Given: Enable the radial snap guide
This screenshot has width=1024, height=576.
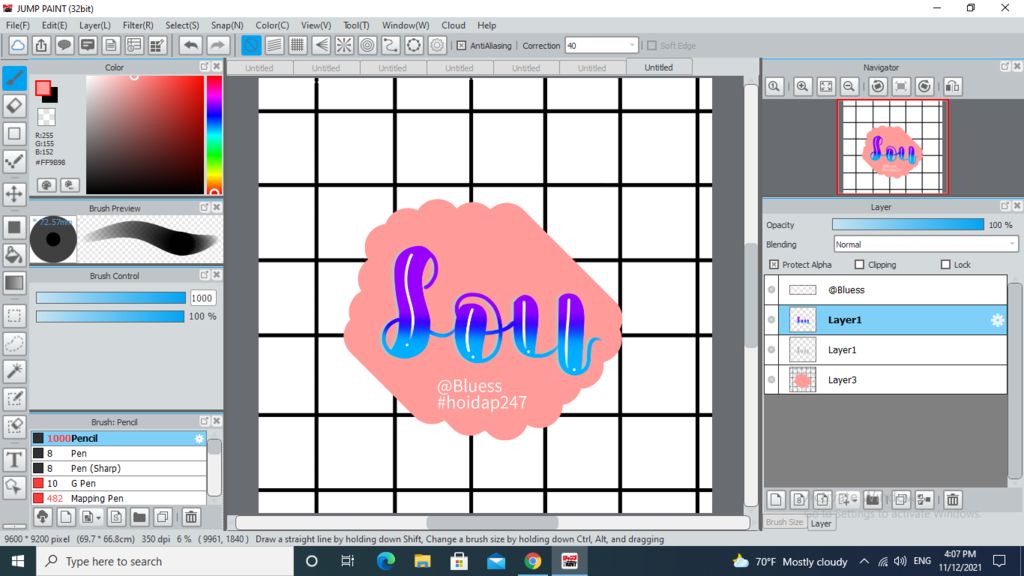Looking at the screenshot, I should 344,45.
